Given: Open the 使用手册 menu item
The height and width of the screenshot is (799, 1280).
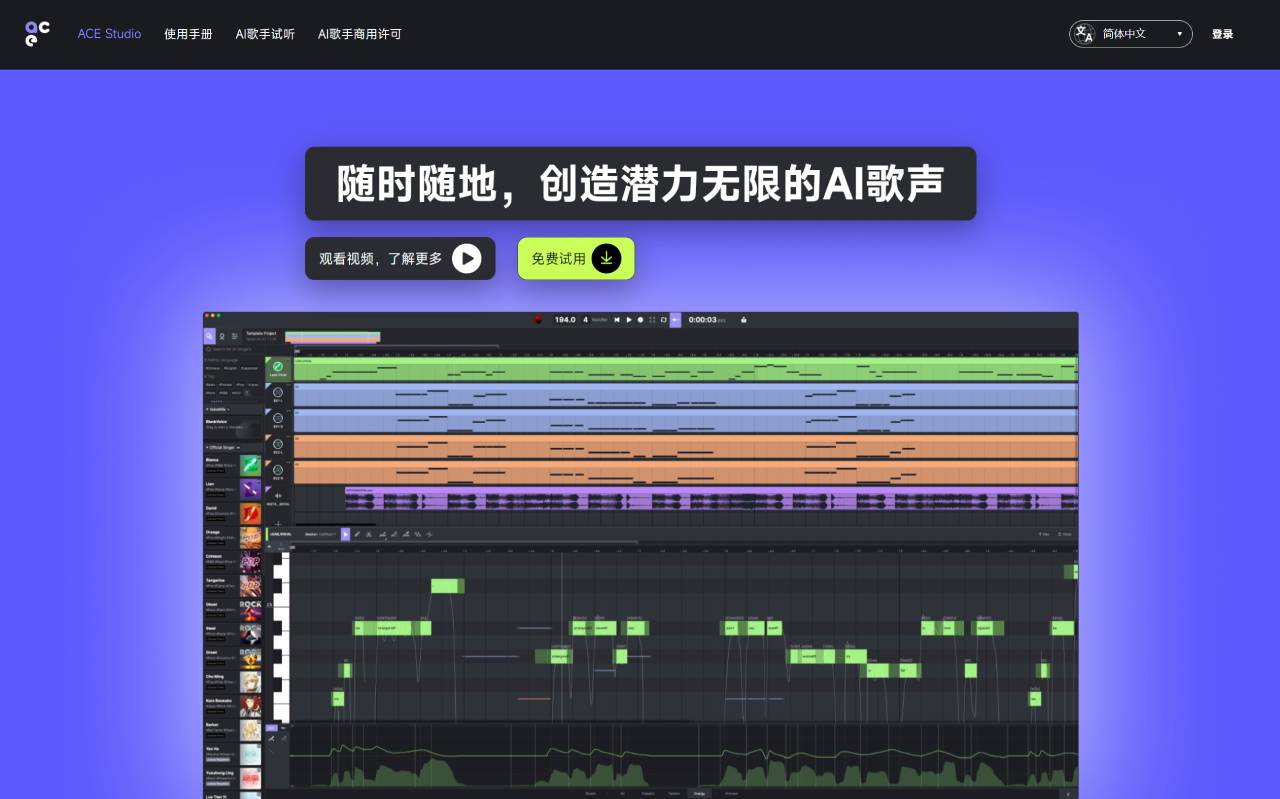Looking at the screenshot, I should (188, 33).
